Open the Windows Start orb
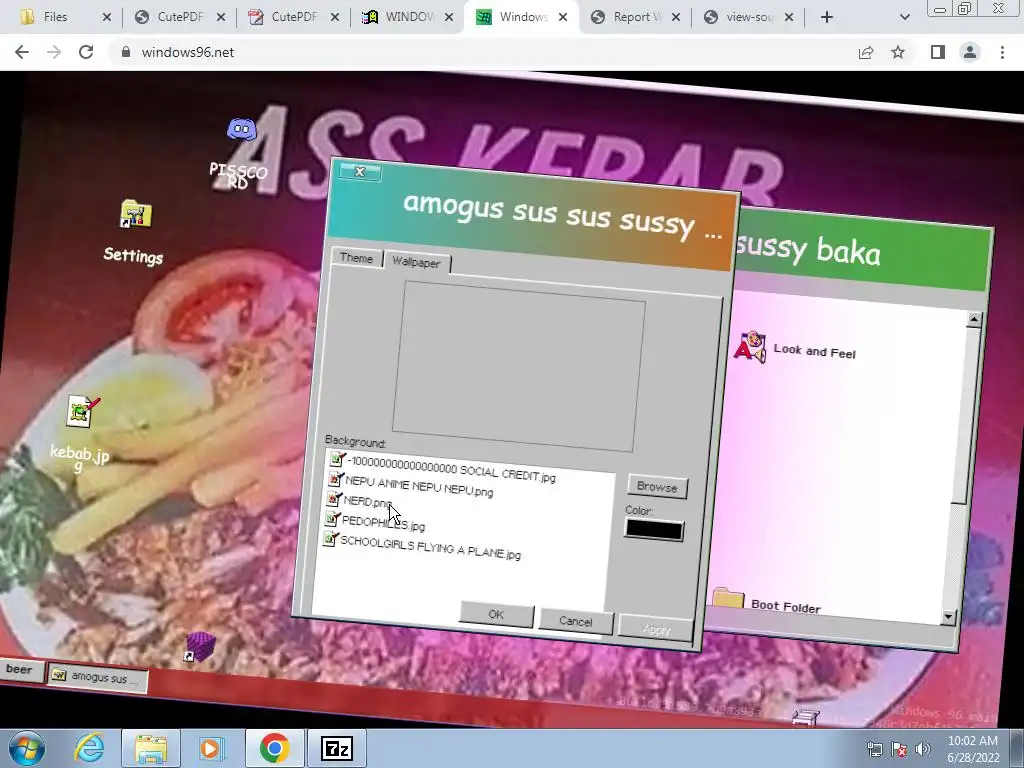The height and width of the screenshot is (768, 1024). pyautogui.click(x=27, y=748)
